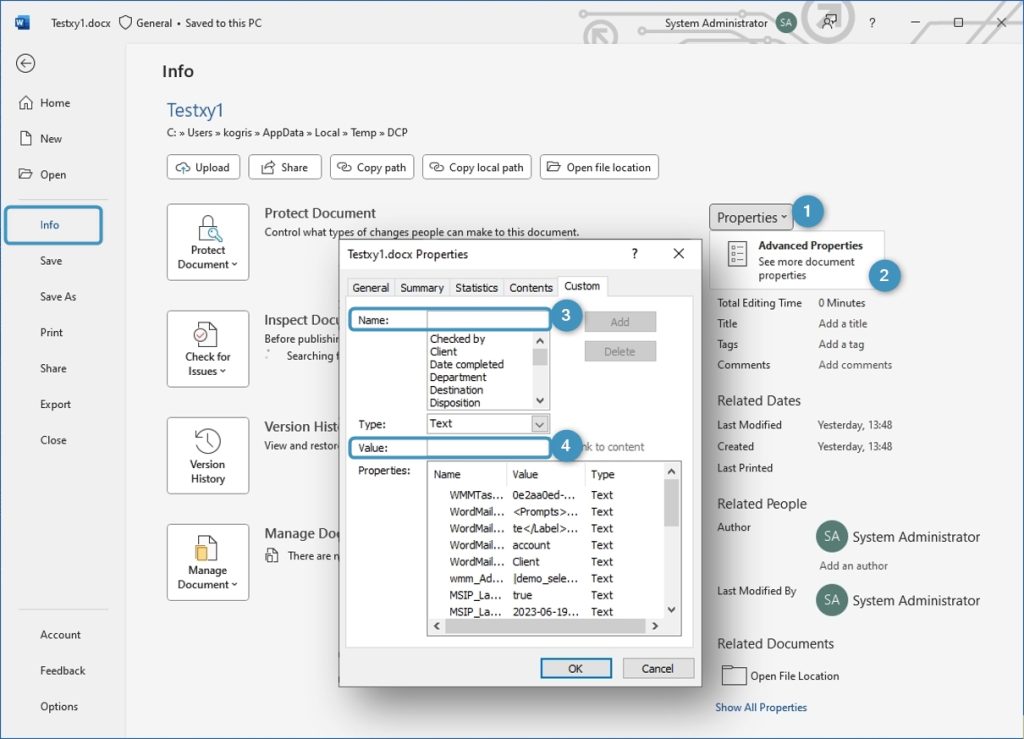1024x739 pixels.
Task: Click into the Name input field
Action: click(x=487, y=320)
